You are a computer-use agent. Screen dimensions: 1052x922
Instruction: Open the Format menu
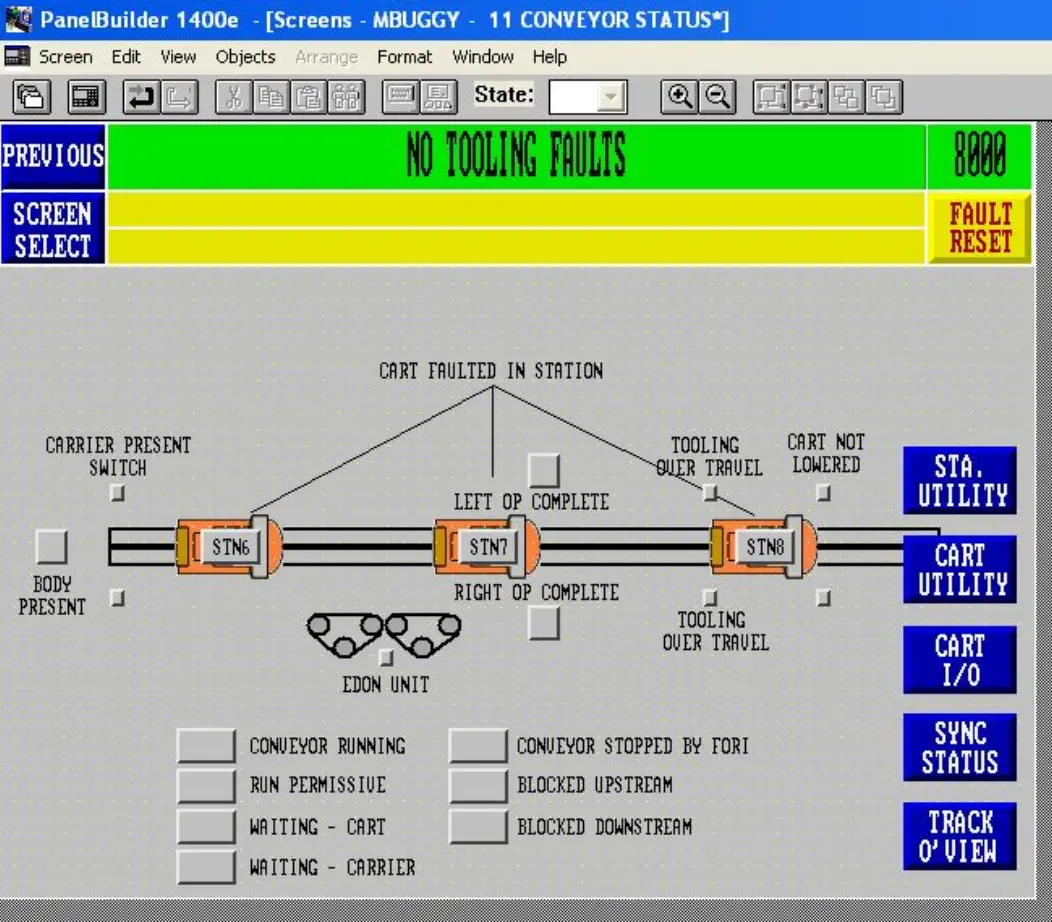[x=405, y=57]
